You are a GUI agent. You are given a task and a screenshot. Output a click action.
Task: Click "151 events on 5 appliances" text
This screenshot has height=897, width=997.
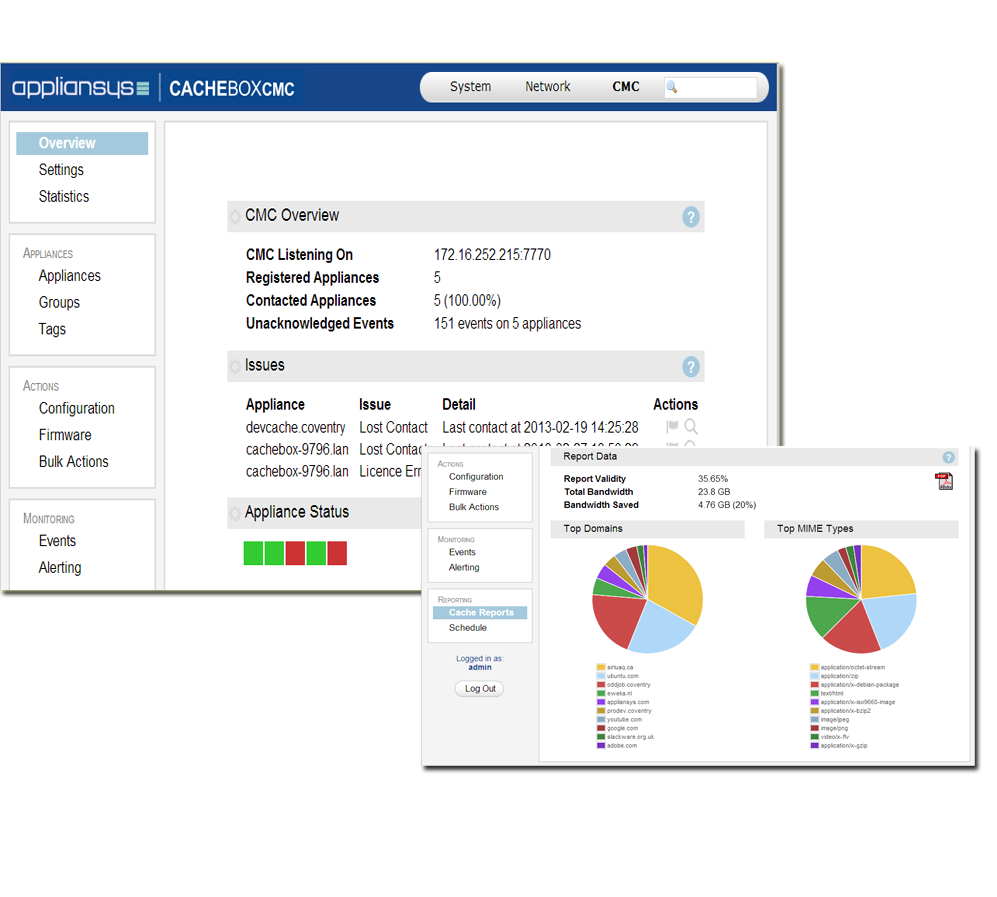click(507, 324)
